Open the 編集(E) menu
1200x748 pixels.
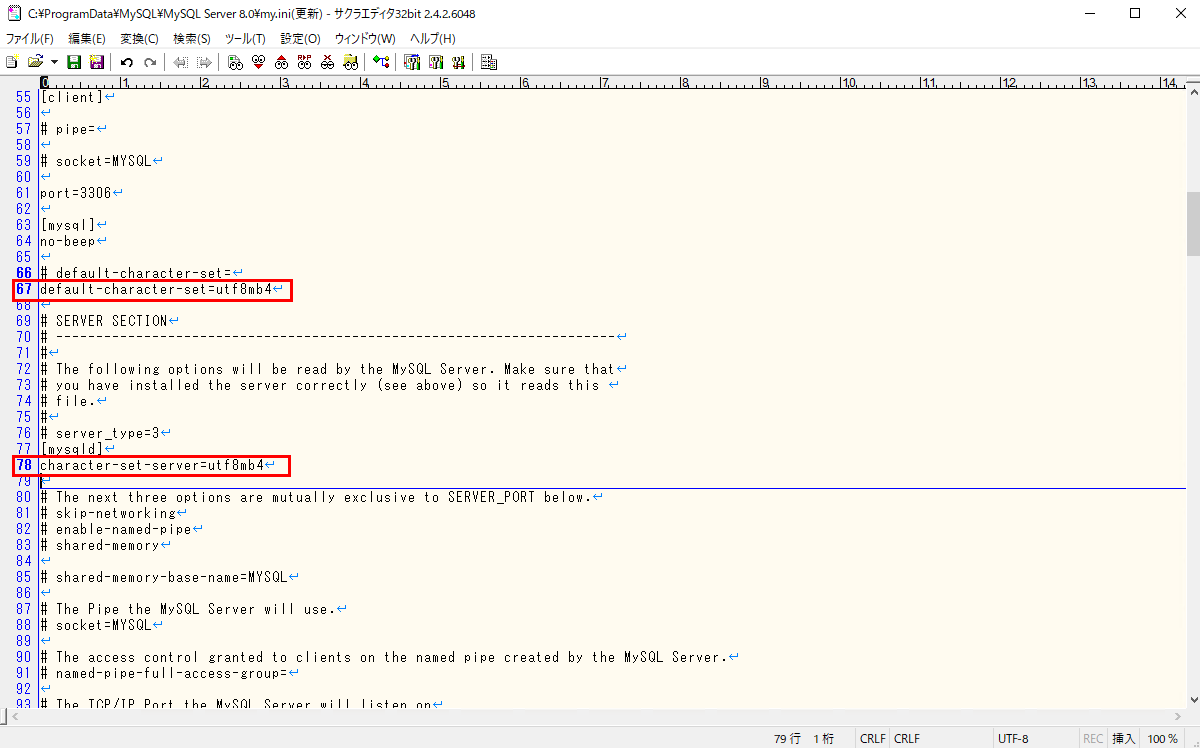point(87,38)
